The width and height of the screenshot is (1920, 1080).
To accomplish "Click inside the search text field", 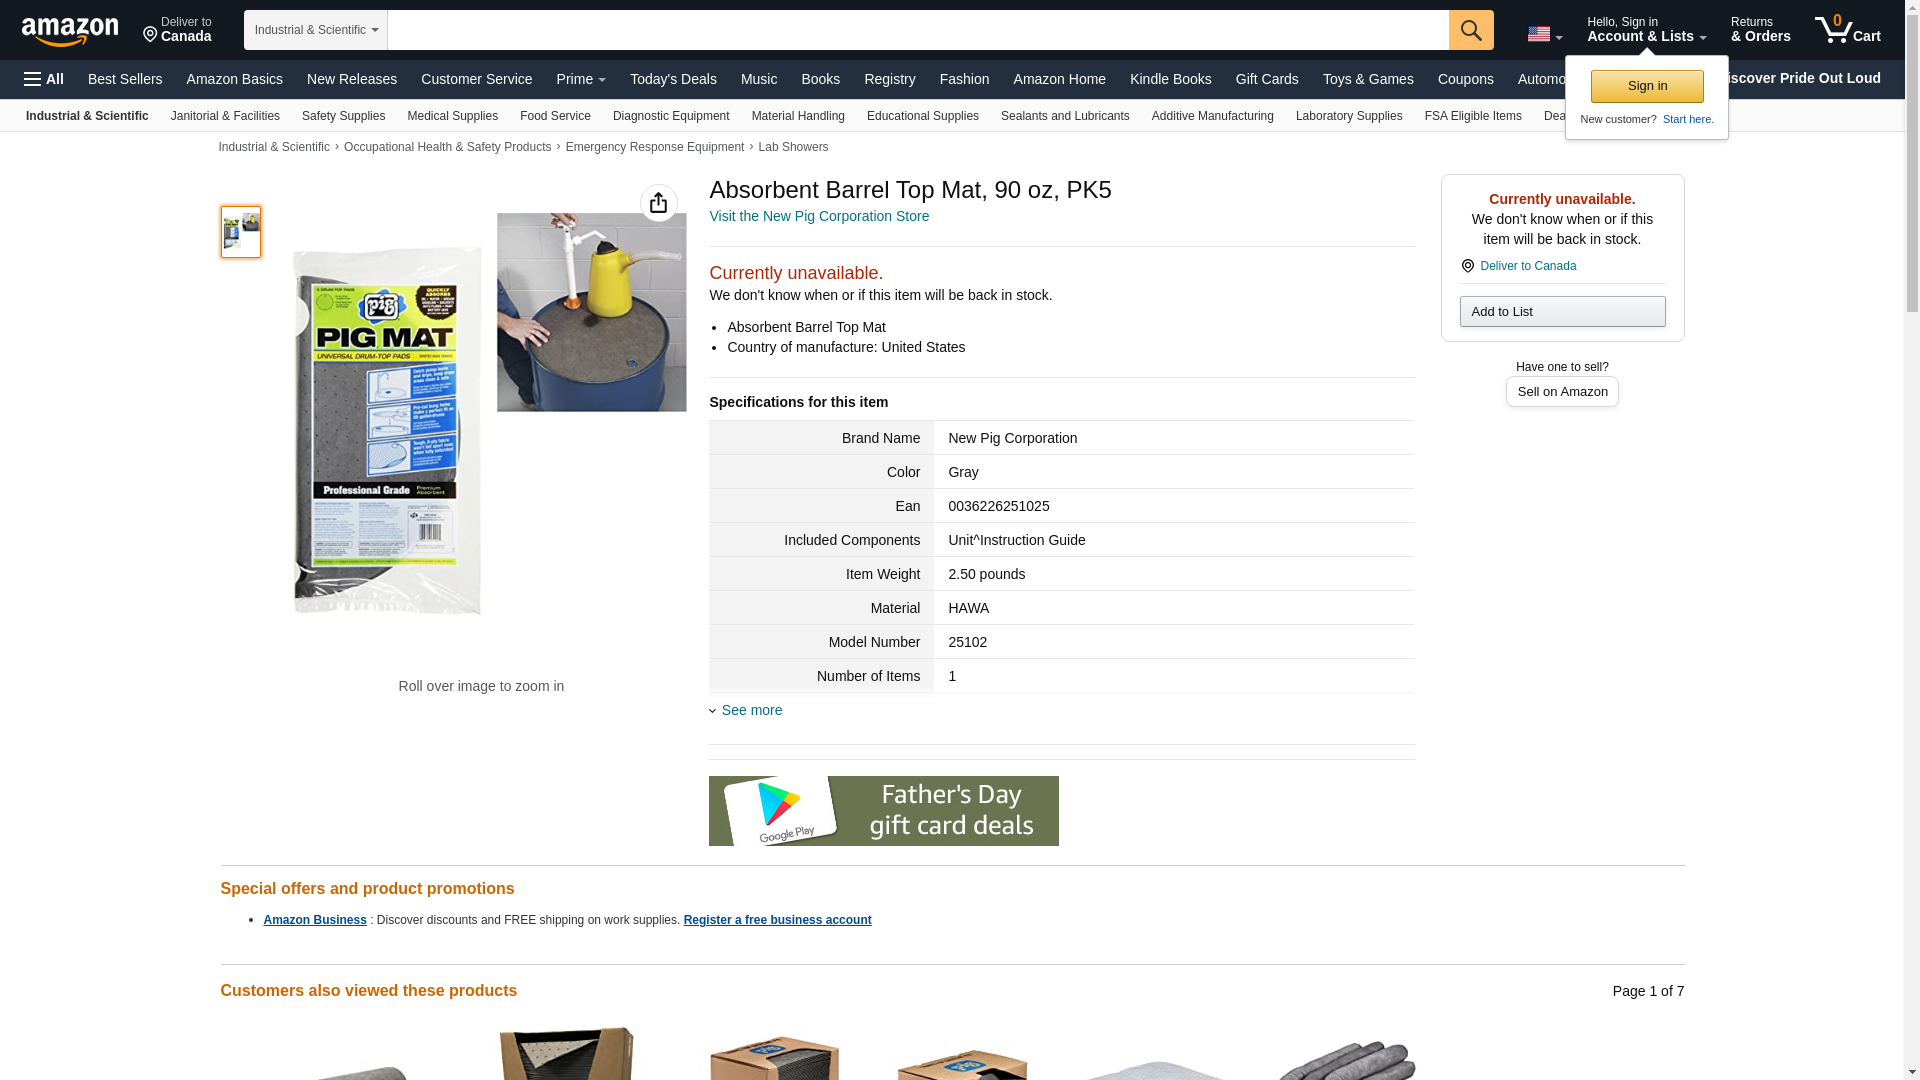I will click(918, 30).
